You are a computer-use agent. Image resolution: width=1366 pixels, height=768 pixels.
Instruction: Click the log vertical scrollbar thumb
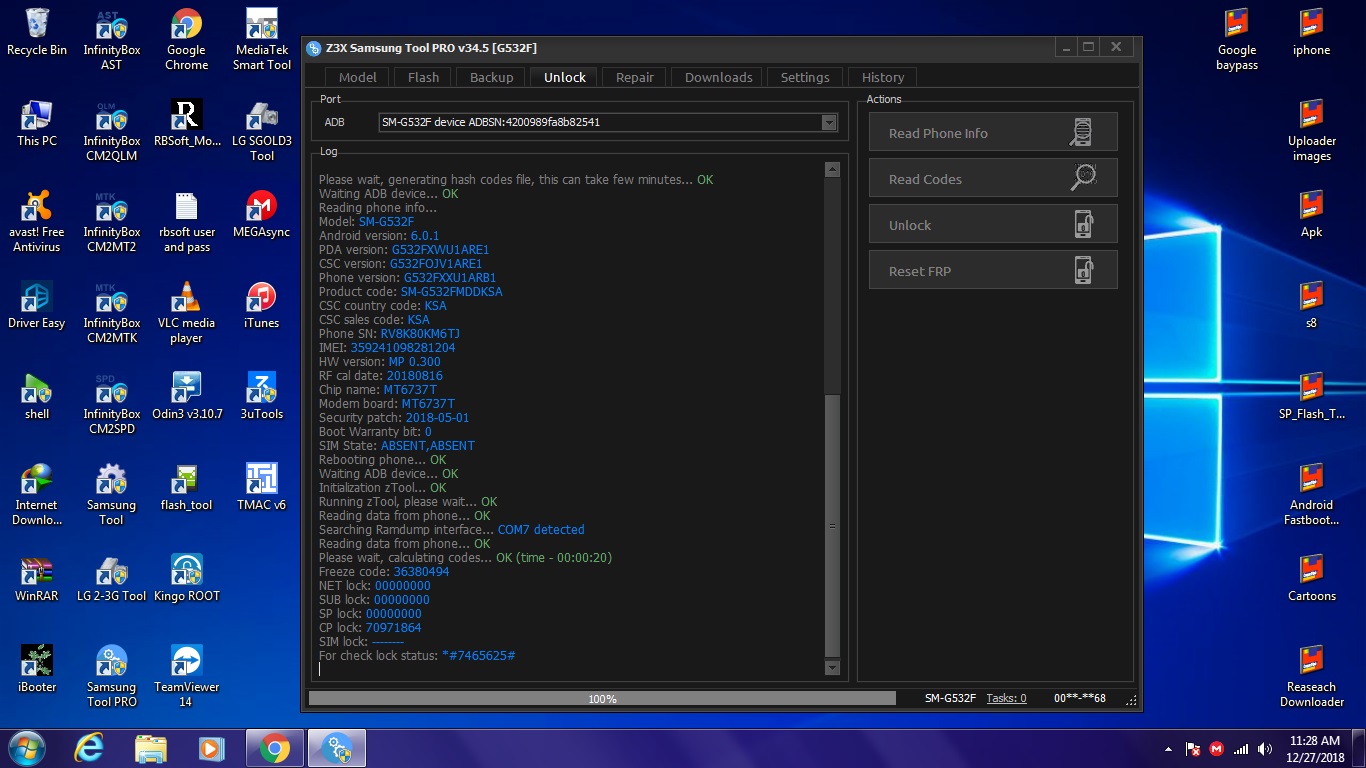click(x=832, y=525)
